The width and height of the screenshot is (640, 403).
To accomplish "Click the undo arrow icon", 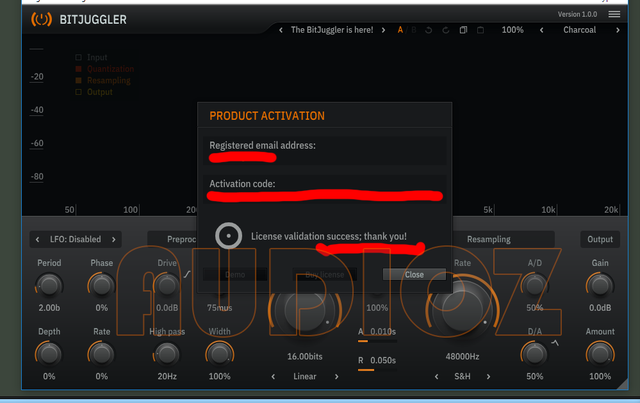I will pos(428,30).
